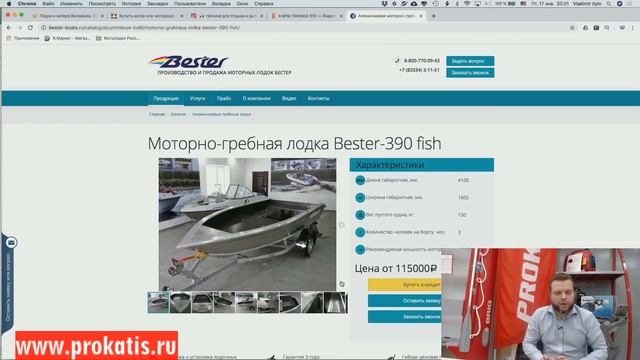Click the Задать вопрос button
This screenshot has height=360, width=640.
pos(470,61)
